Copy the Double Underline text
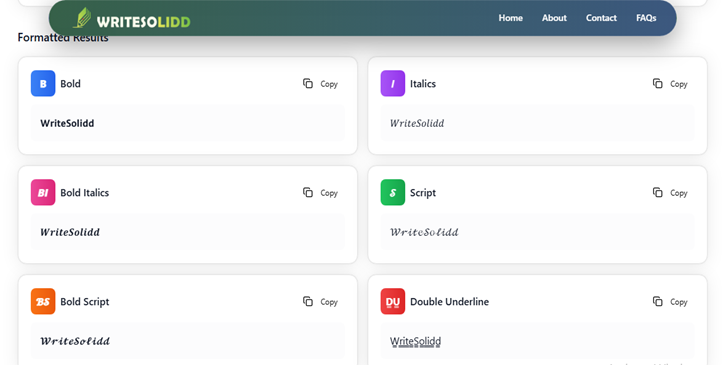 click(x=670, y=302)
